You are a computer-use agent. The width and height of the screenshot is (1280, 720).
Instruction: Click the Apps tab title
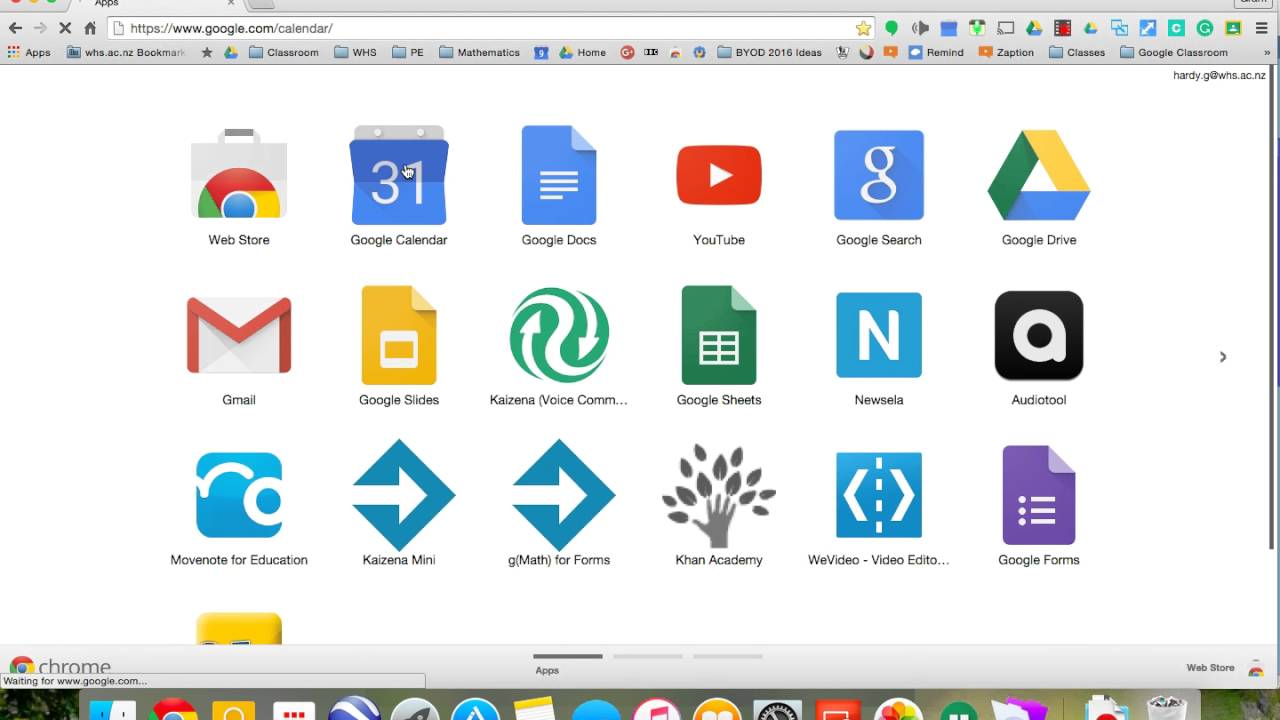[107, 4]
